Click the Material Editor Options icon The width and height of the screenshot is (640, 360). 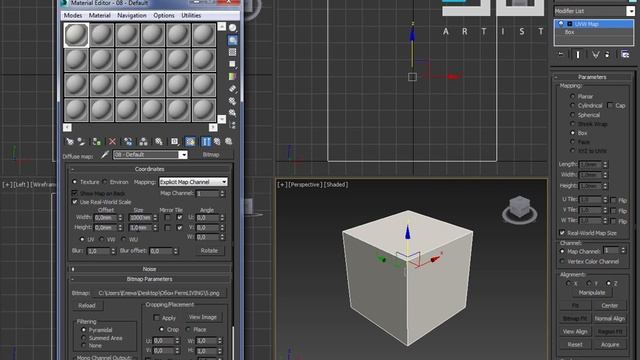click(x=233, y=100)
